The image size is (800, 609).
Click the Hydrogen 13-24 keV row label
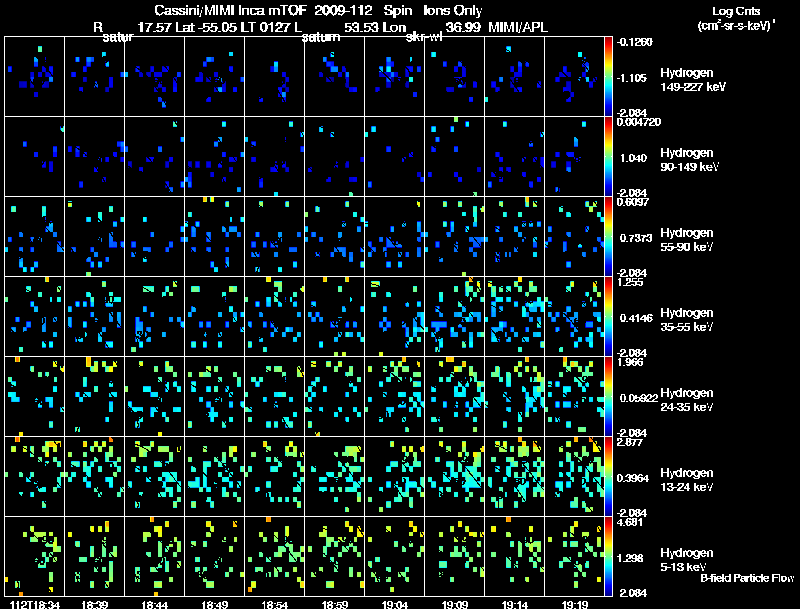[687, 480]
